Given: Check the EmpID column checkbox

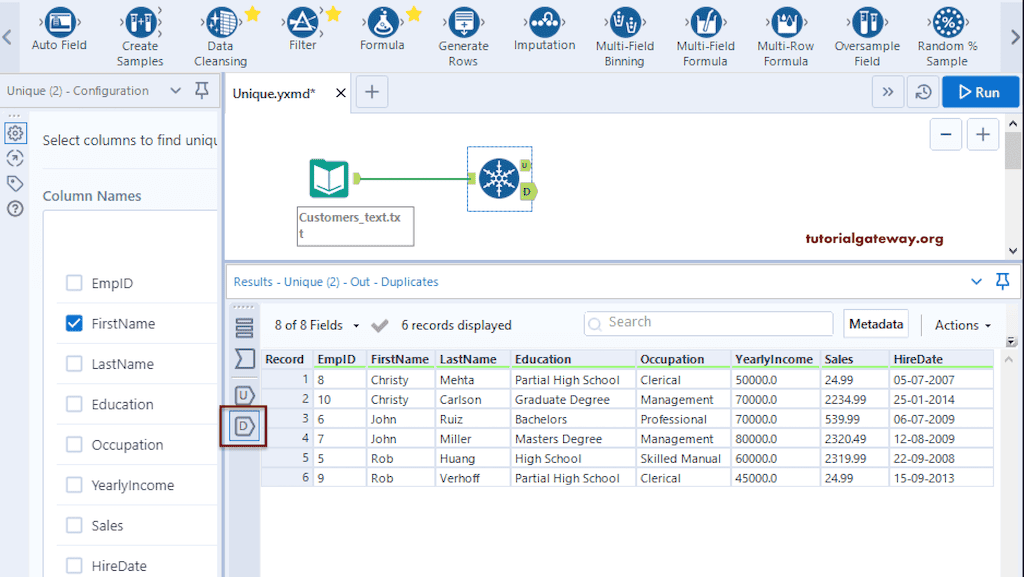Looking at the screenshot, I should 74,283.
